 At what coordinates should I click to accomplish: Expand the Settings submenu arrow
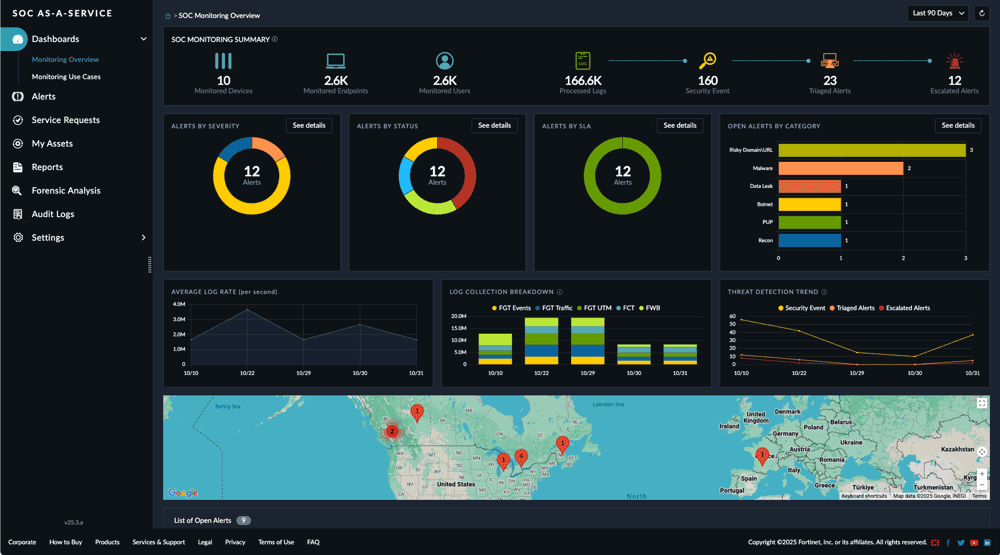point(143,238)
